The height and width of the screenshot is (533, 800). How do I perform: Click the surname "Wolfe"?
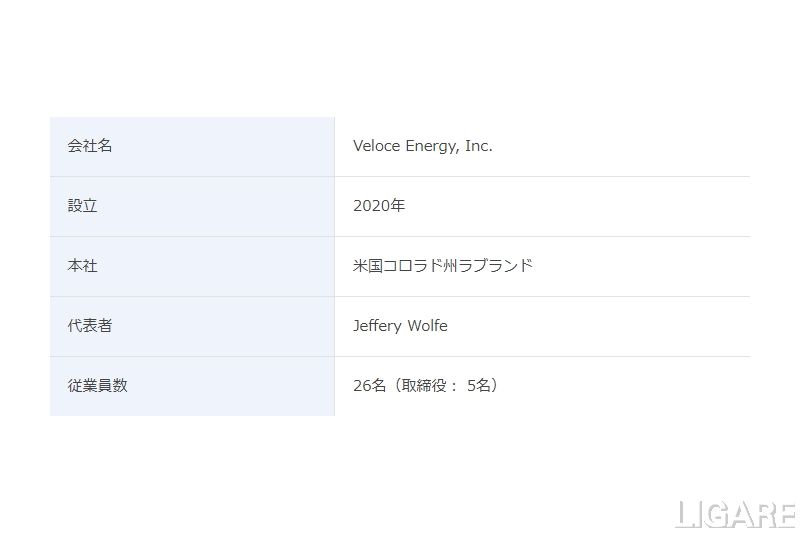point(426,326)
